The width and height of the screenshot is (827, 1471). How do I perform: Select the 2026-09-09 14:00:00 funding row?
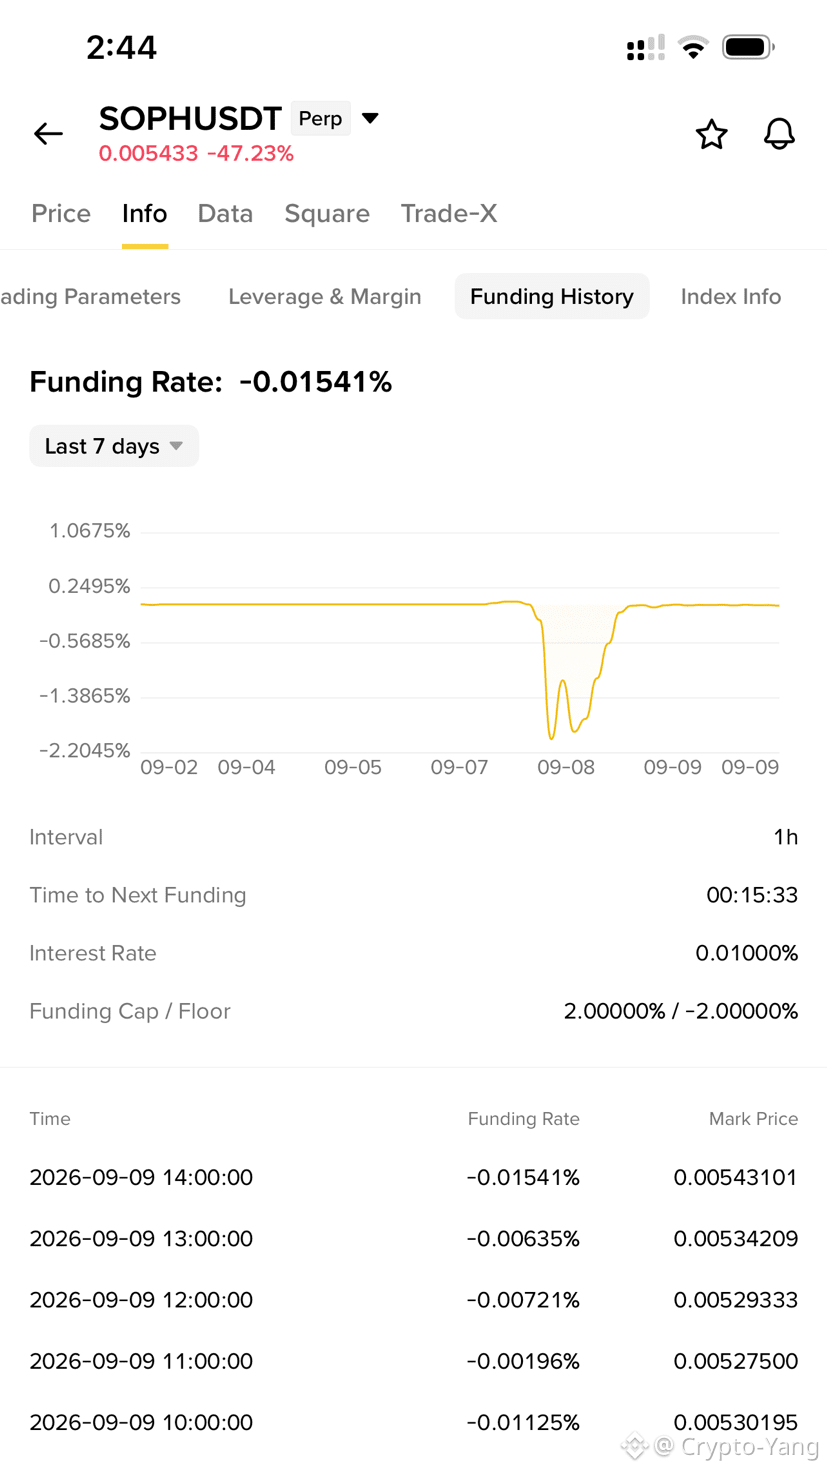(x=413, y=1177)
